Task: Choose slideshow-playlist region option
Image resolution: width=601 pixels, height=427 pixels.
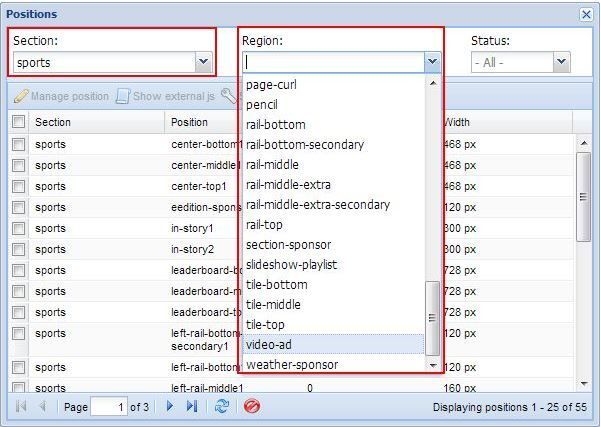Action: (x=333, y=264)
